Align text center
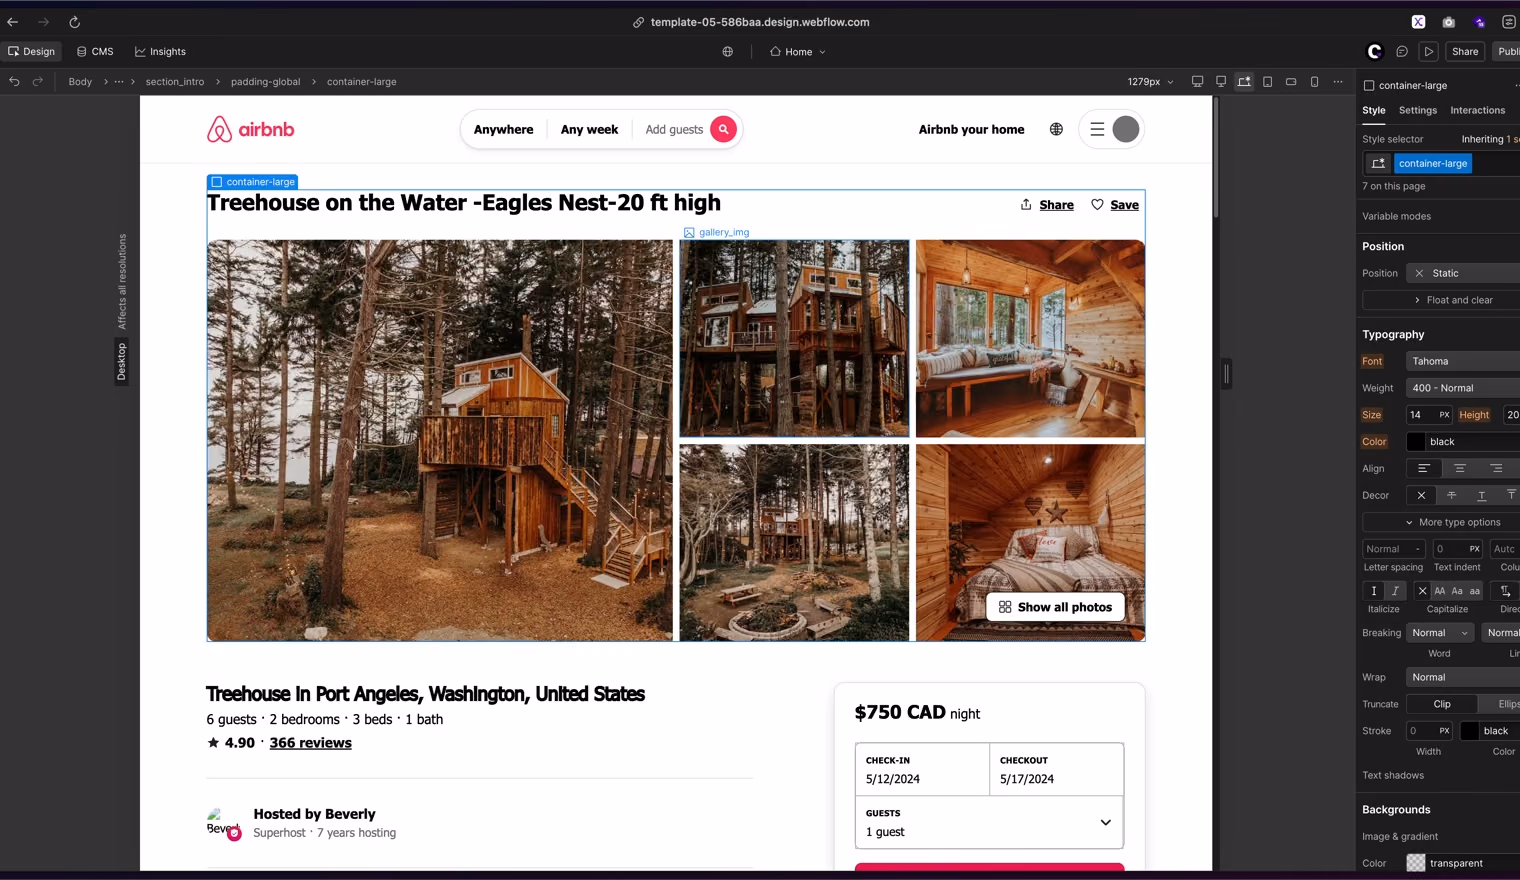The width and height of the screenshot is (1520, 880). [x=1460, y=468]
